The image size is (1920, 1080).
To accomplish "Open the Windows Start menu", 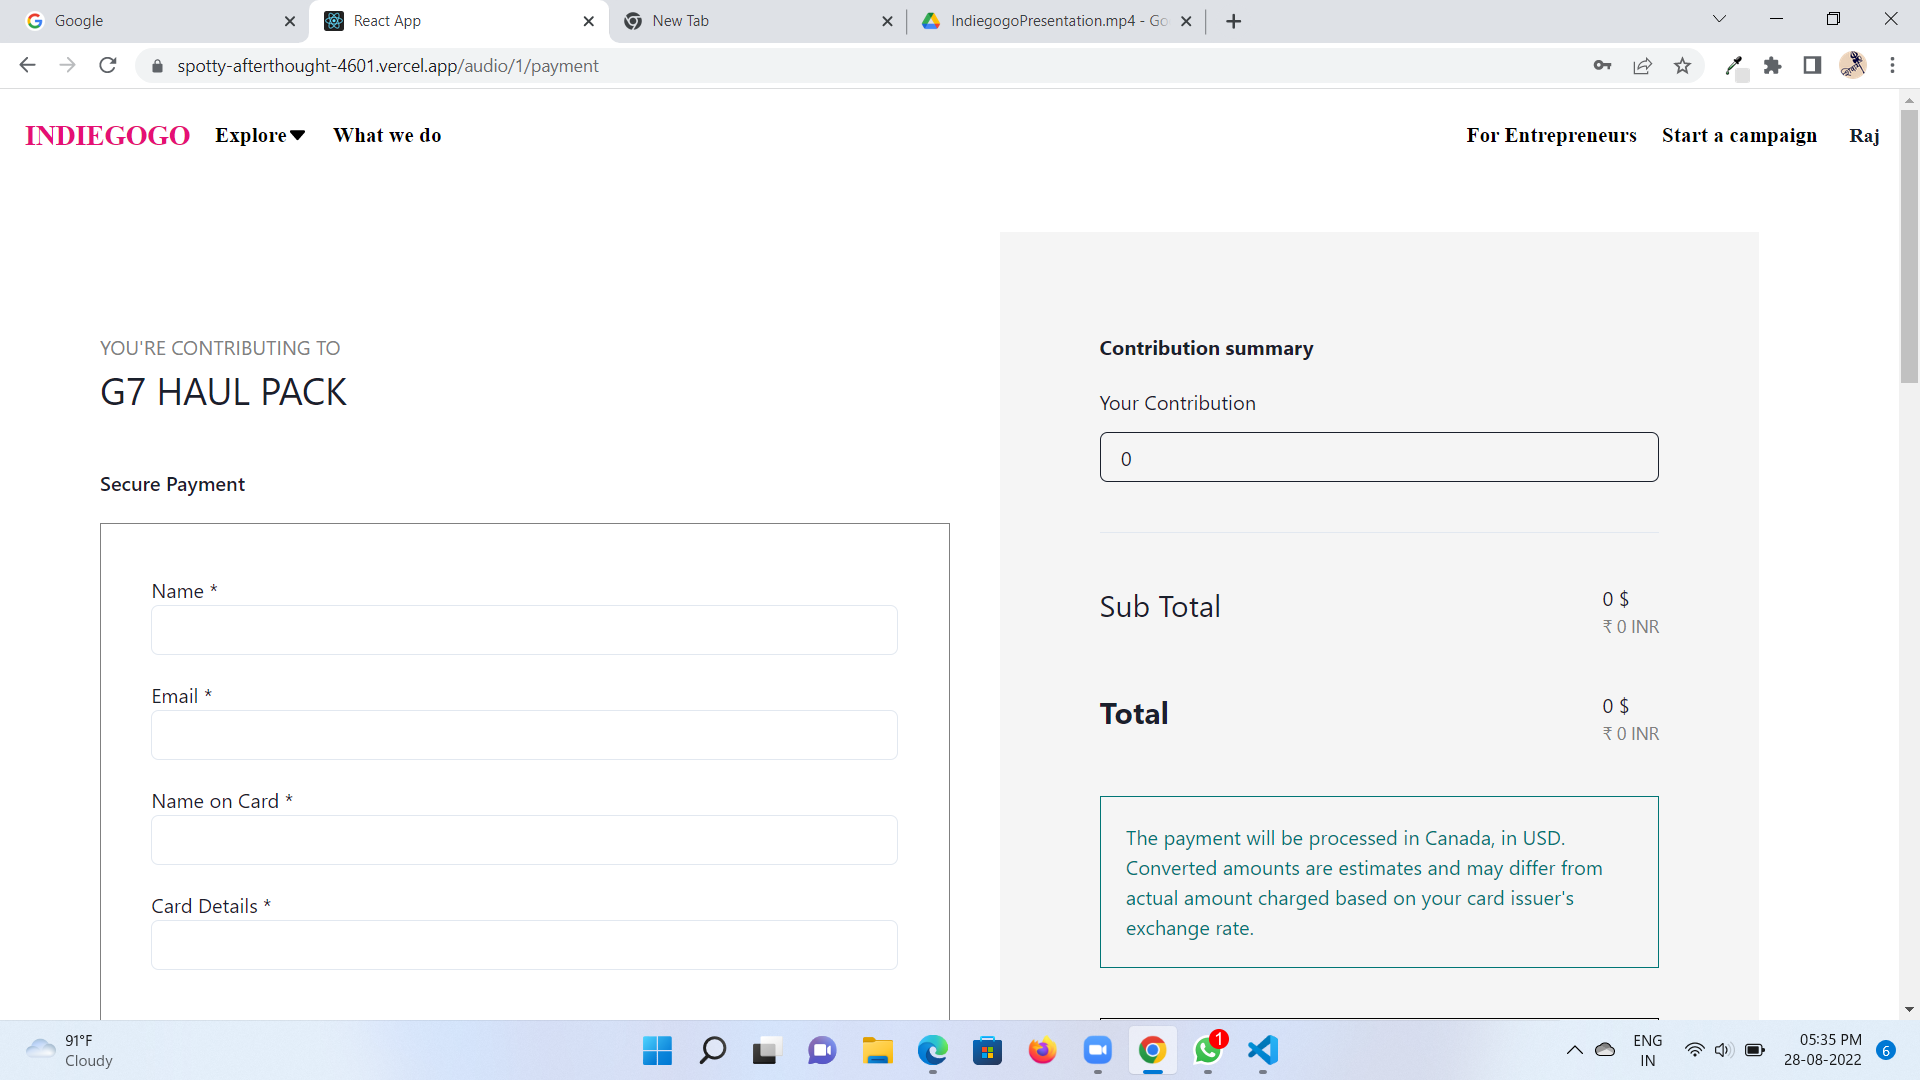I will 657,1050.
